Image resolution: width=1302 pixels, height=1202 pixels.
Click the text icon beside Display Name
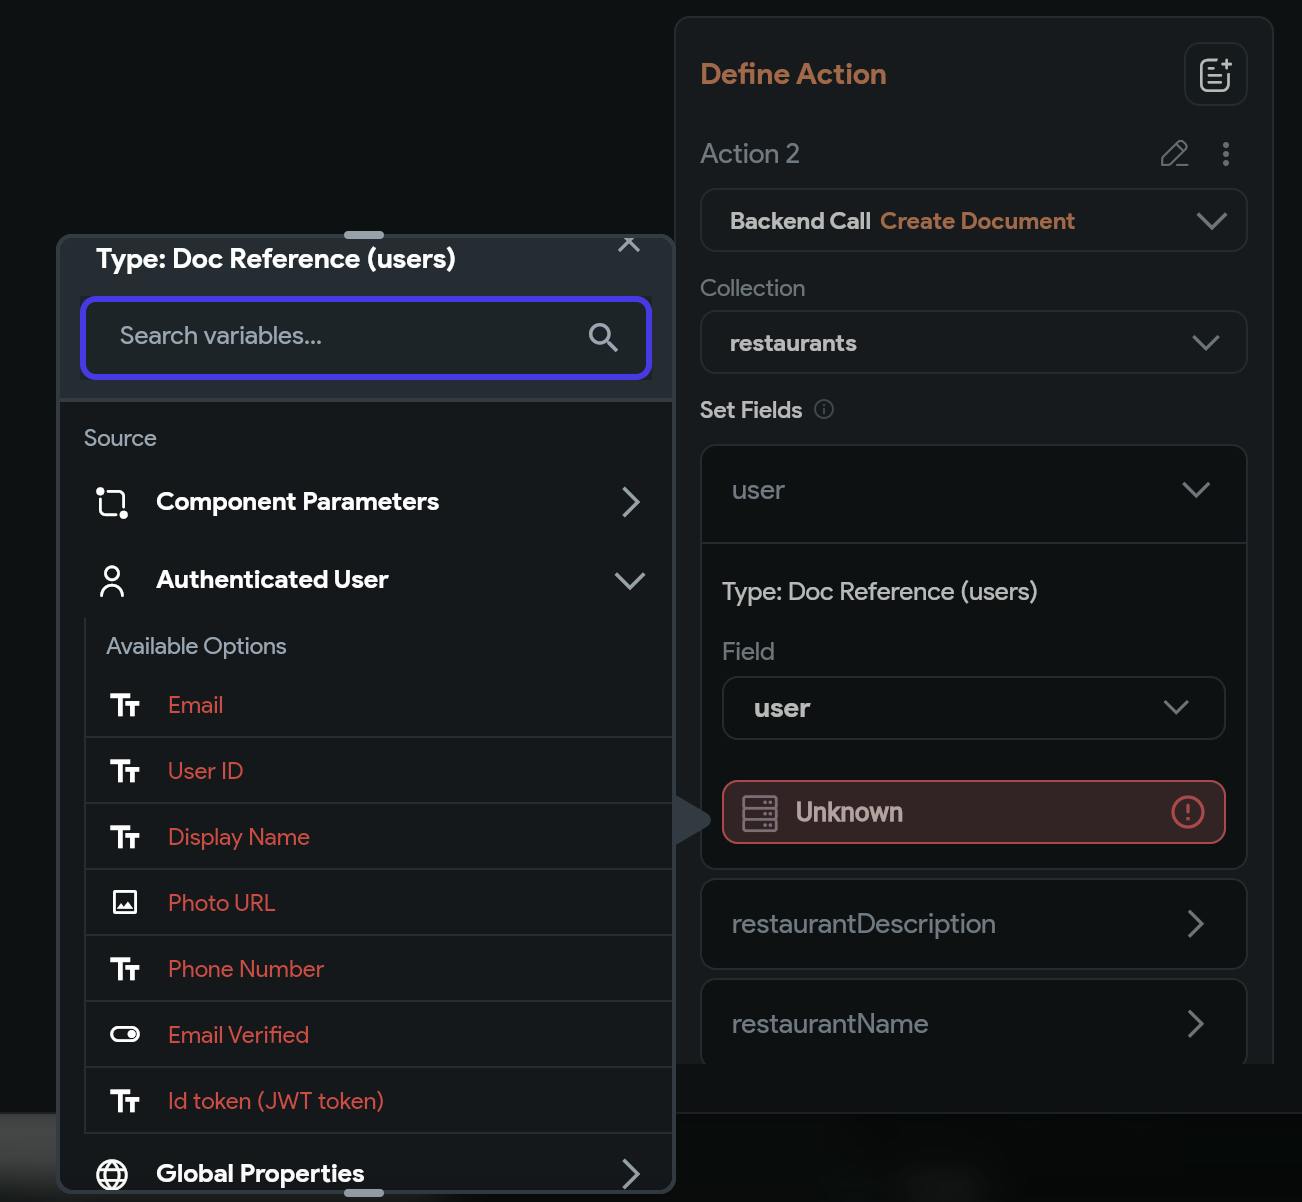click(125, 837)
